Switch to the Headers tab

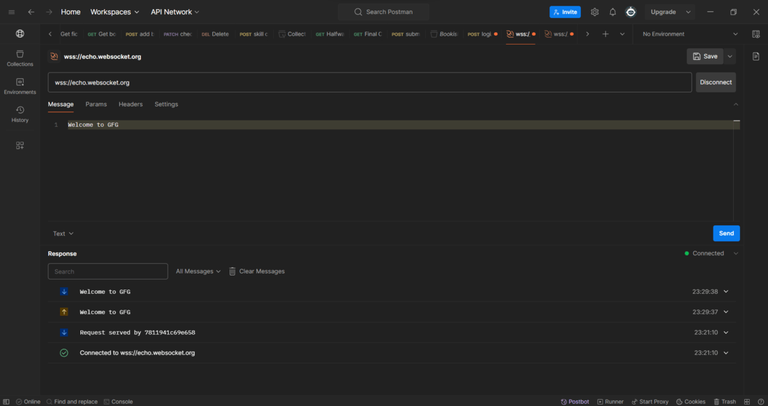coord(130,104)
